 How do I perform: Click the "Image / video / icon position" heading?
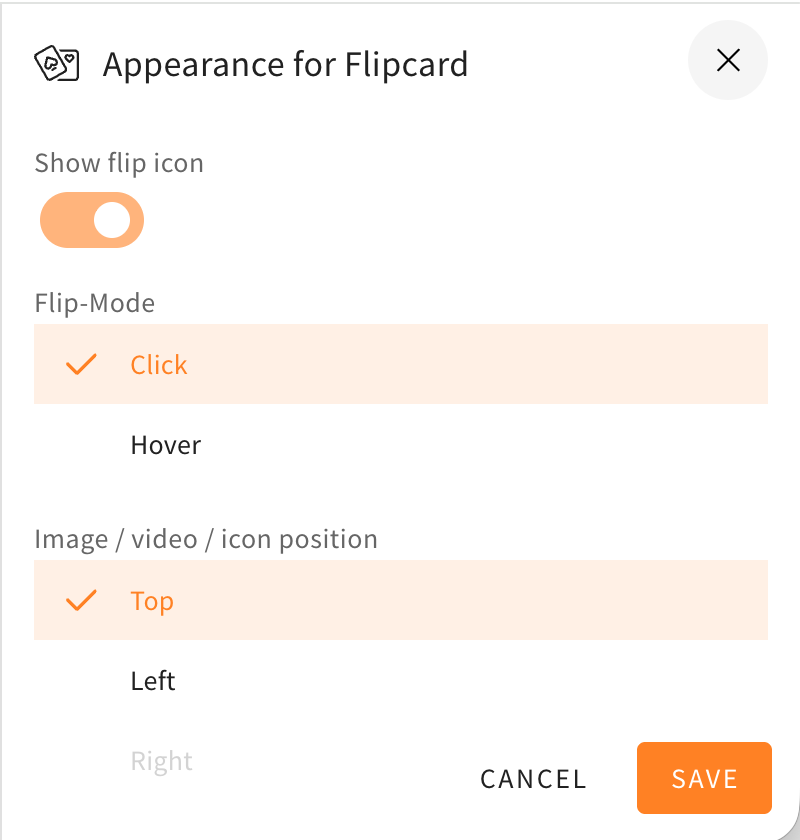pos(206,540)
